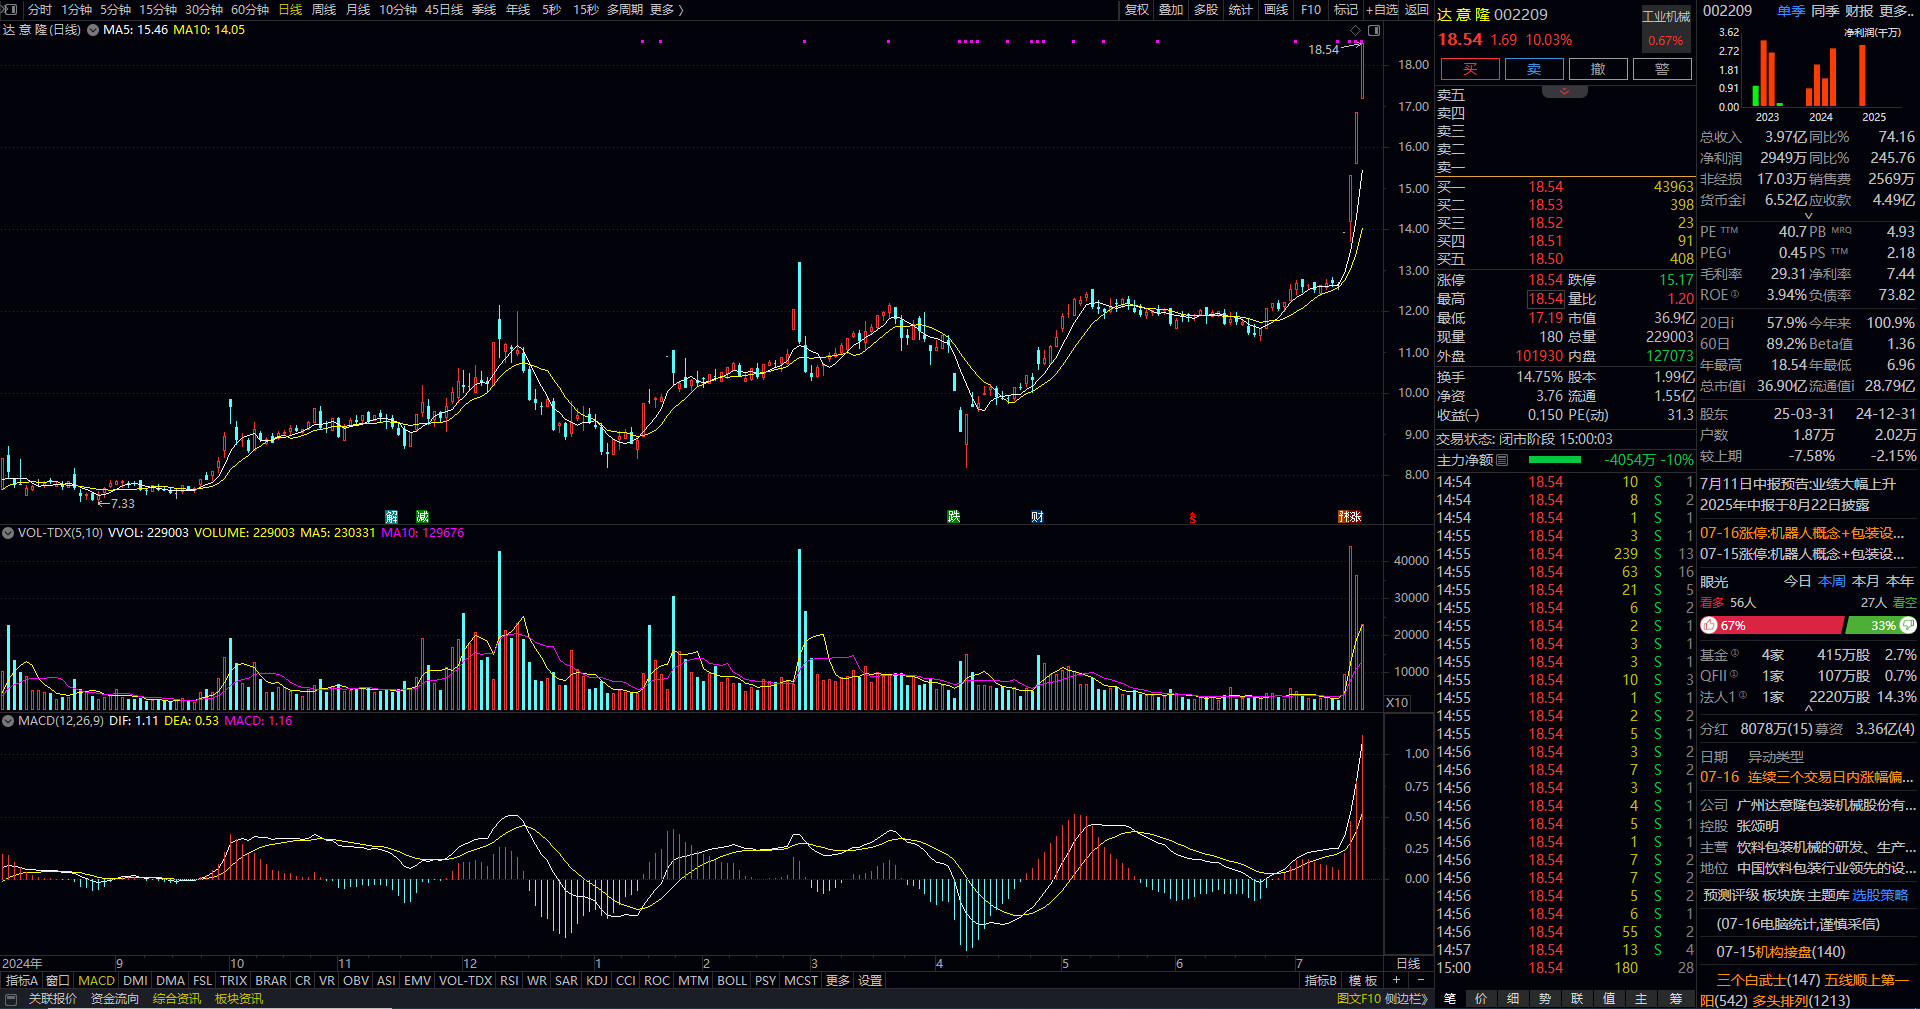Screen dimensions: 1920x1009
Task: Click the red 67% bullish sentiment bar
Action: [x=1770, y=625]
